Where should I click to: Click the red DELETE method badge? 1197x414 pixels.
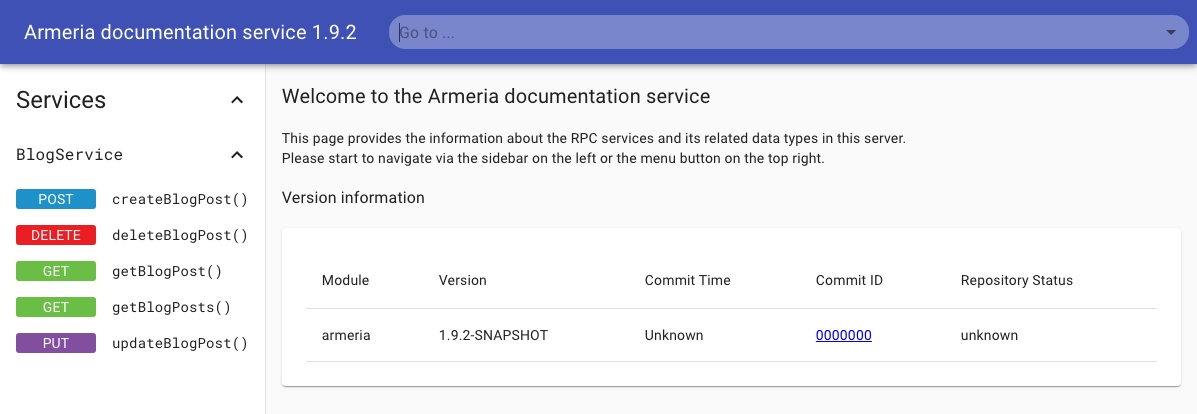pos(56,235)
